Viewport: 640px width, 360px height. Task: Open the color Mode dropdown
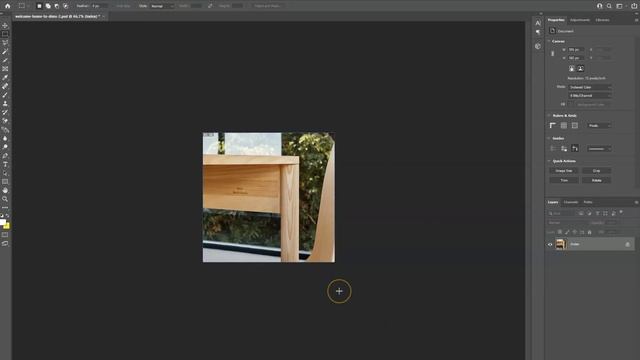590,87
